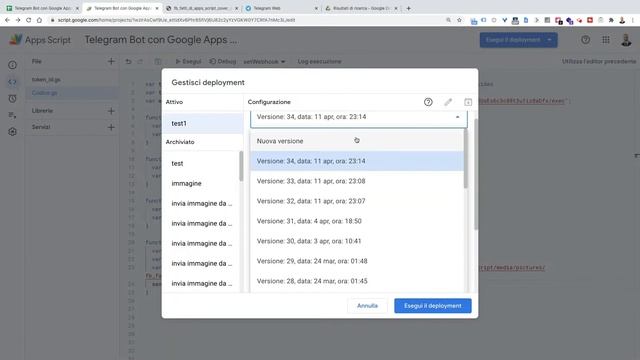Open the Google account avatar
Screen dimensions: 640x360
click(x=626, y=40)
